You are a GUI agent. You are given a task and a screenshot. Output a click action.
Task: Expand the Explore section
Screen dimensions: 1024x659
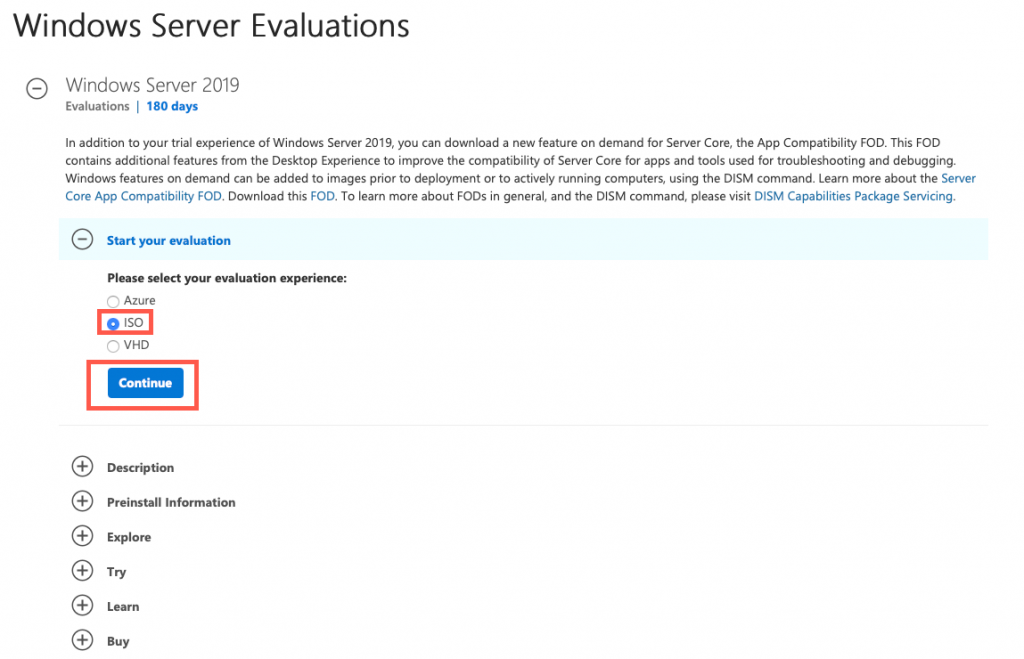[82, 536]
